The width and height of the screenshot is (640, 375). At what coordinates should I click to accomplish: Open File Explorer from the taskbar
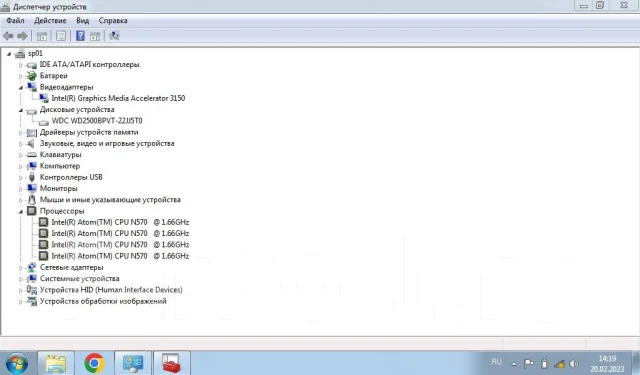point(56,363)
